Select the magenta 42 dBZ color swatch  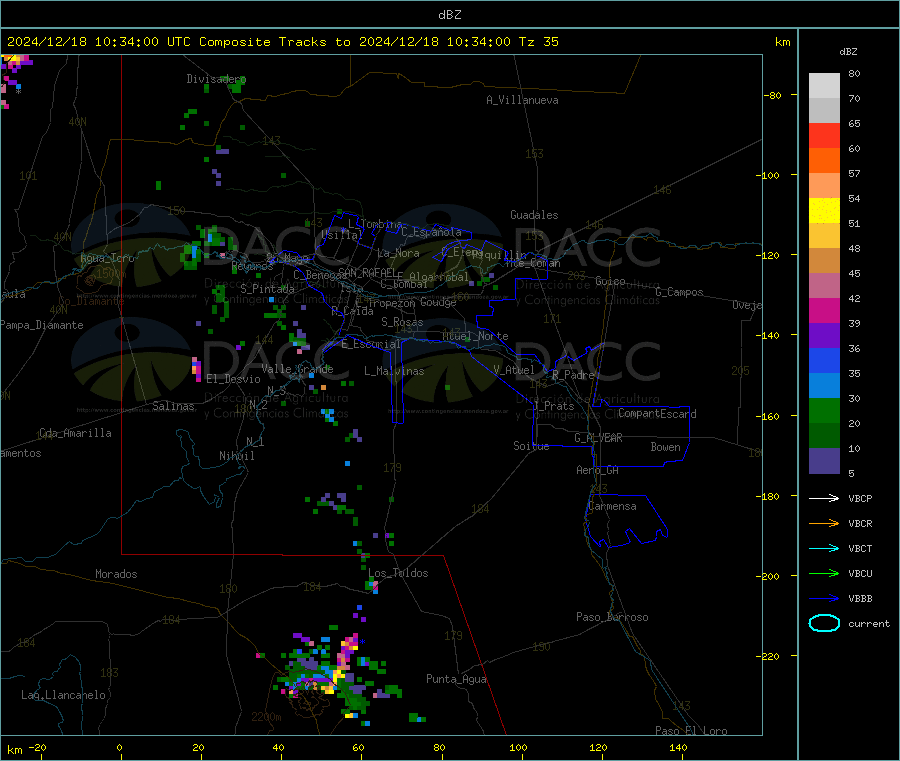click(824, 310)
